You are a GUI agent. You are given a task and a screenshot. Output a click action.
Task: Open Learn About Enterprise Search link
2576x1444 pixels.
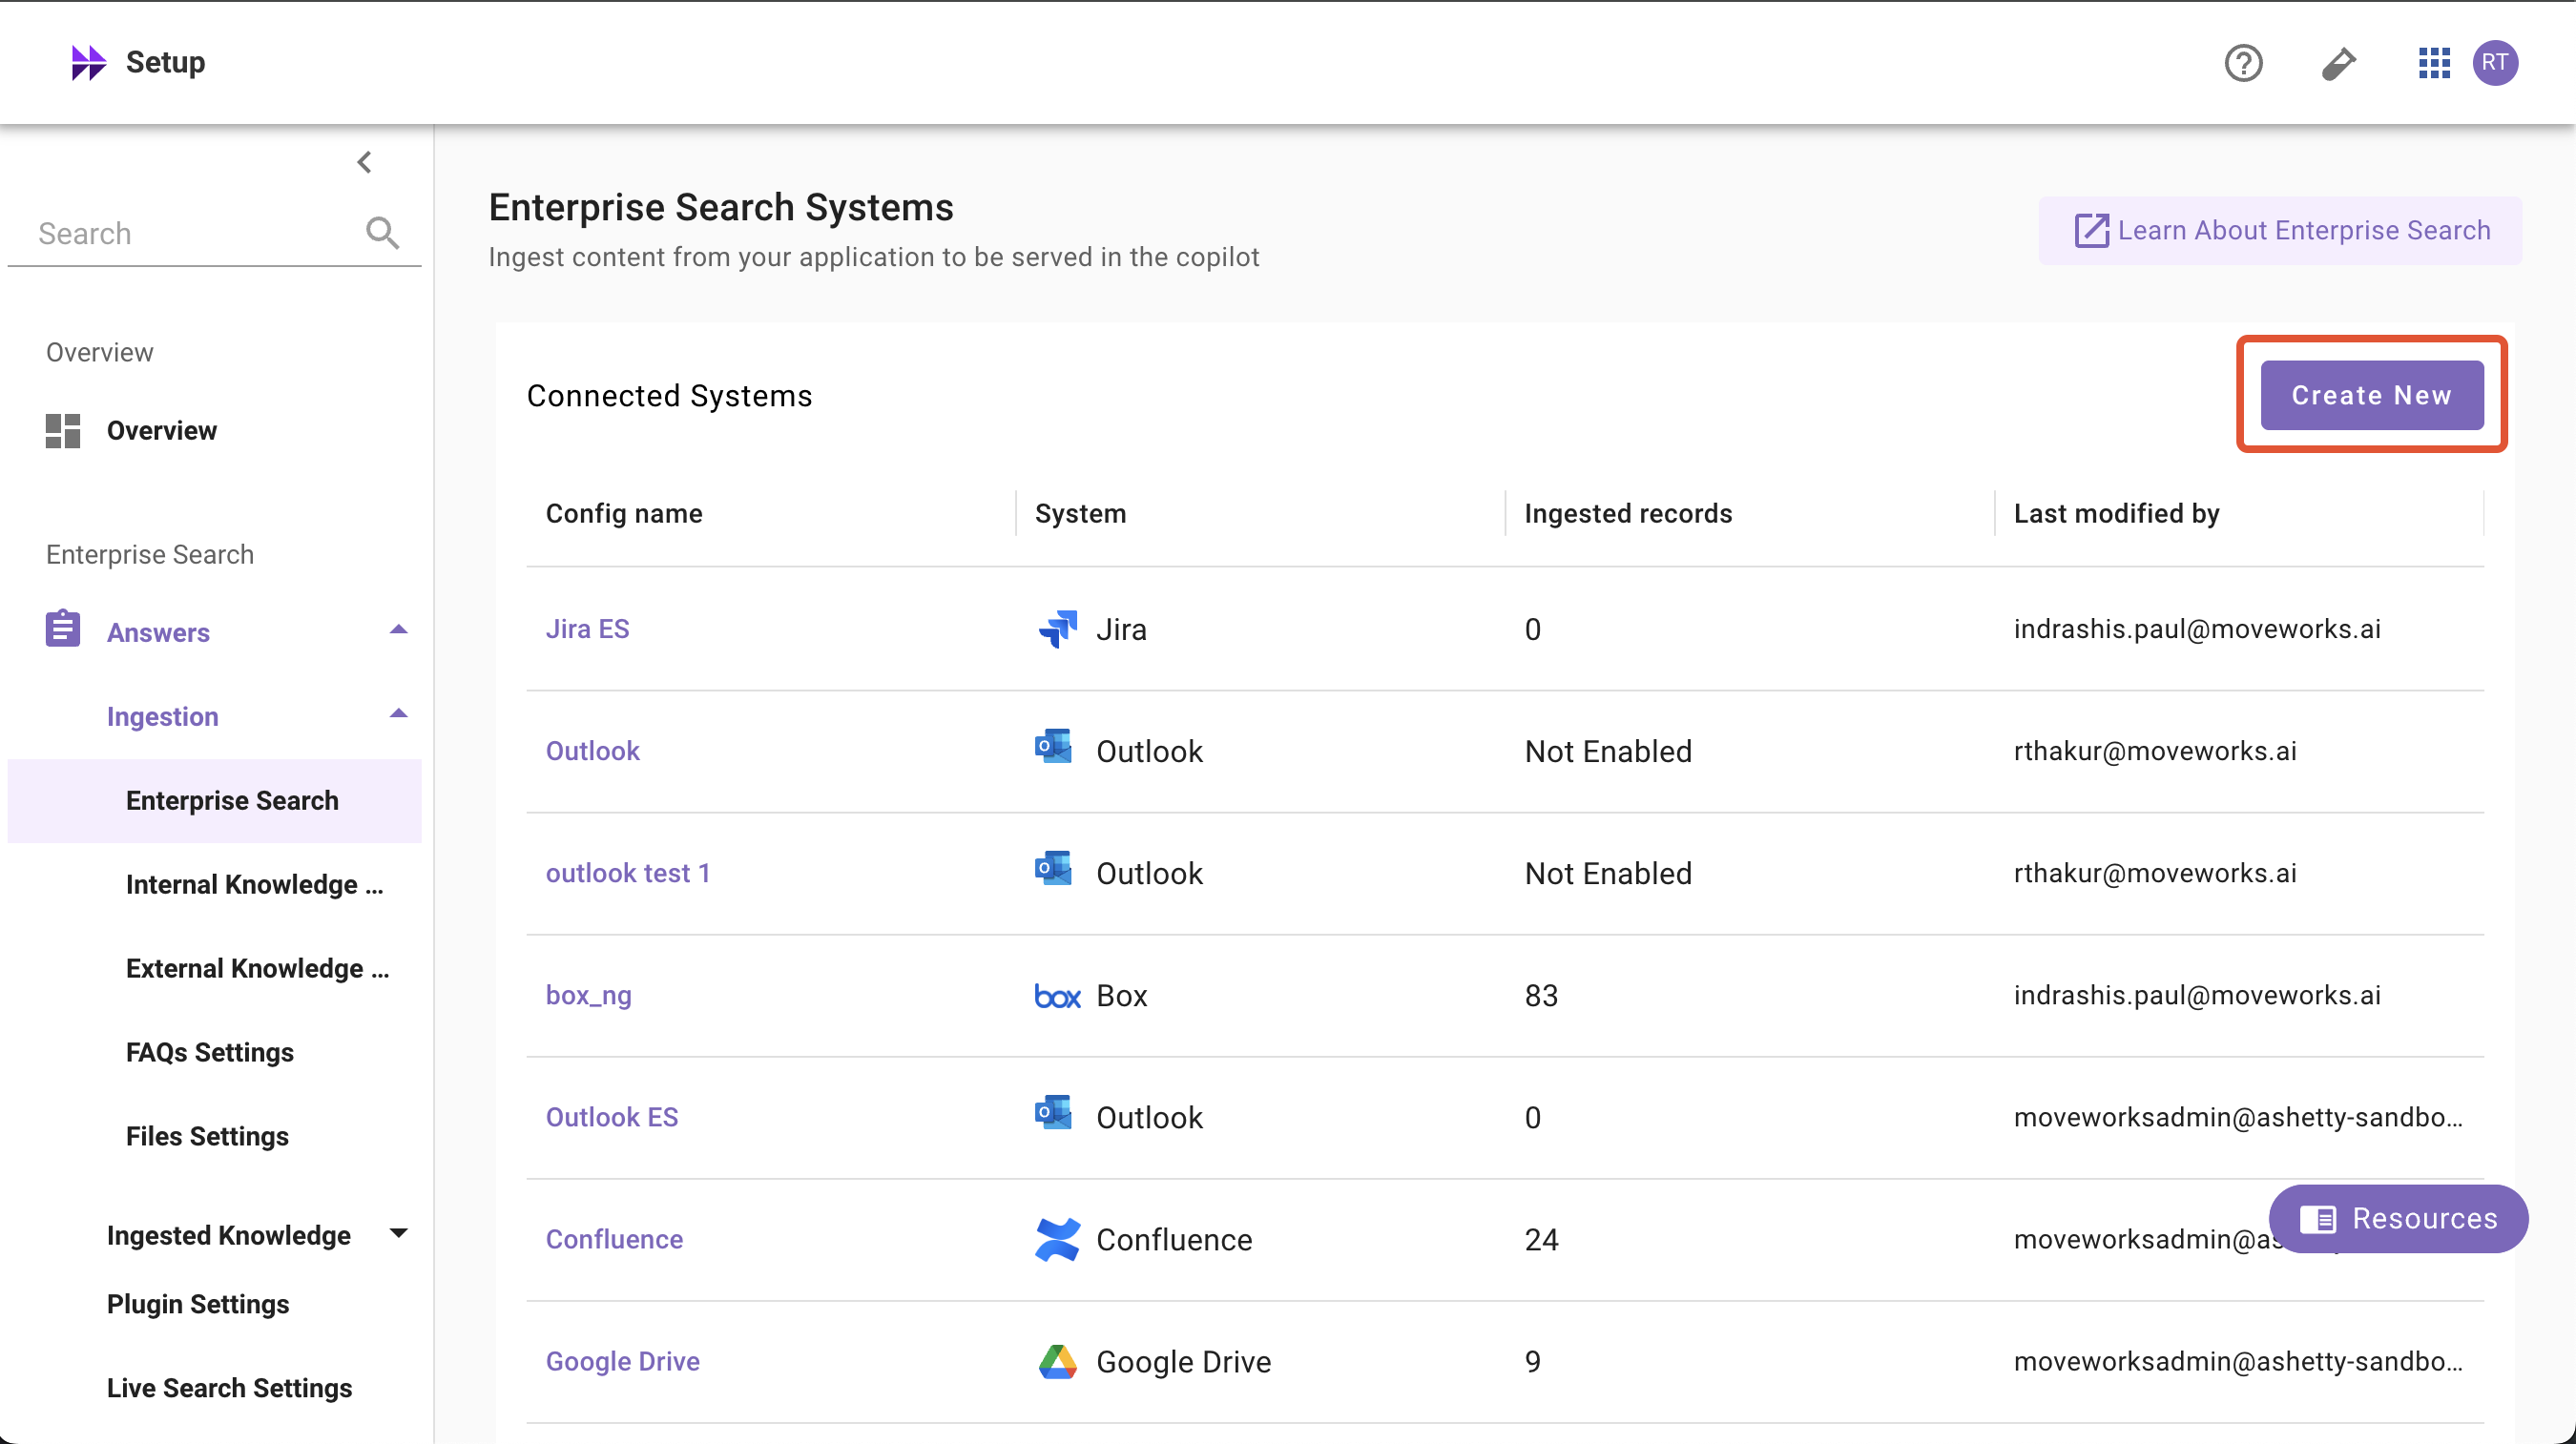click(x=2281, y=231)
